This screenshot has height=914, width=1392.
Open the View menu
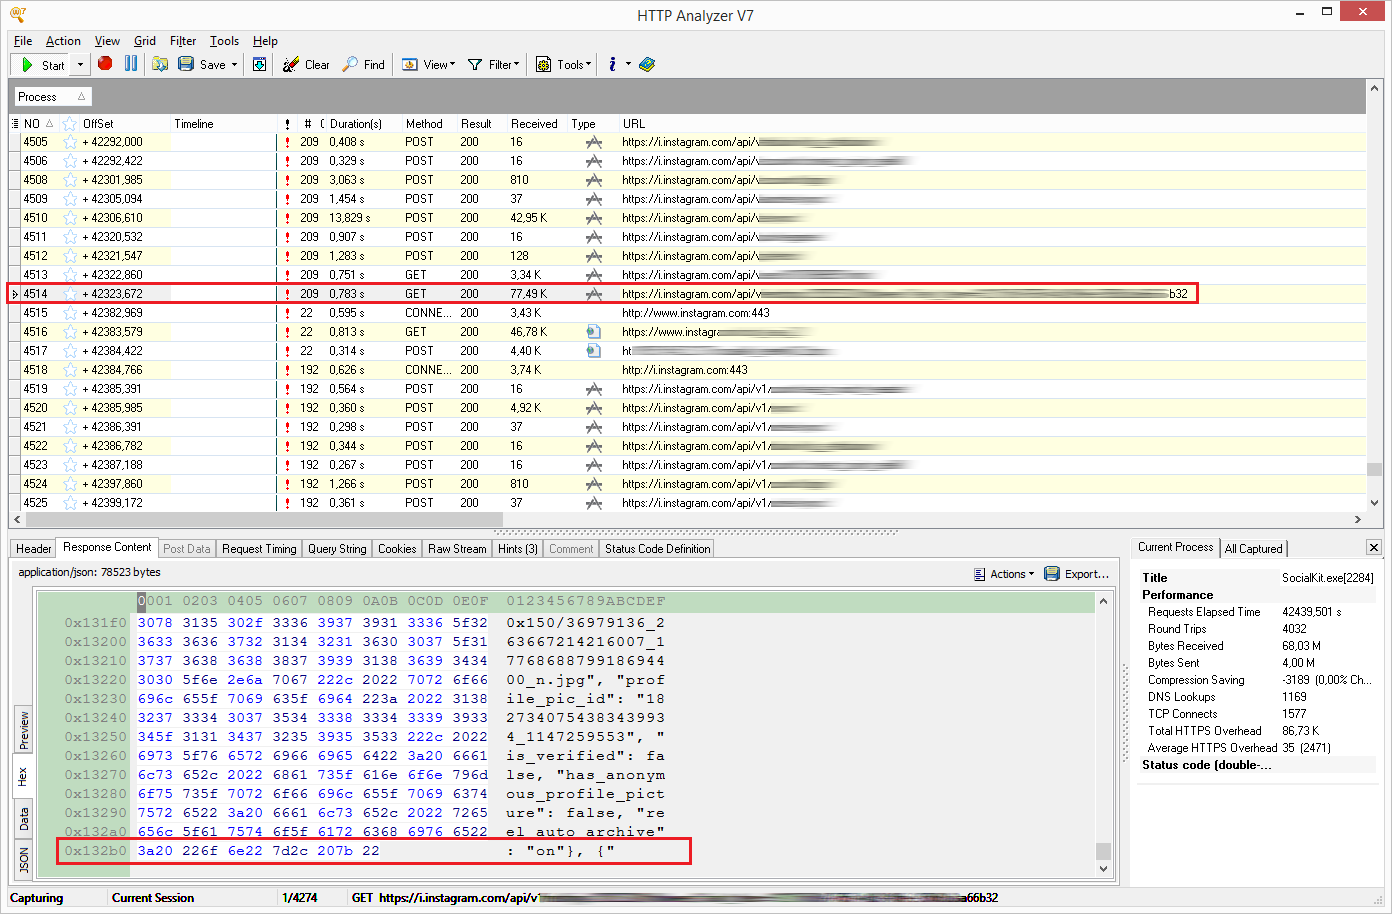pos(107,41)
